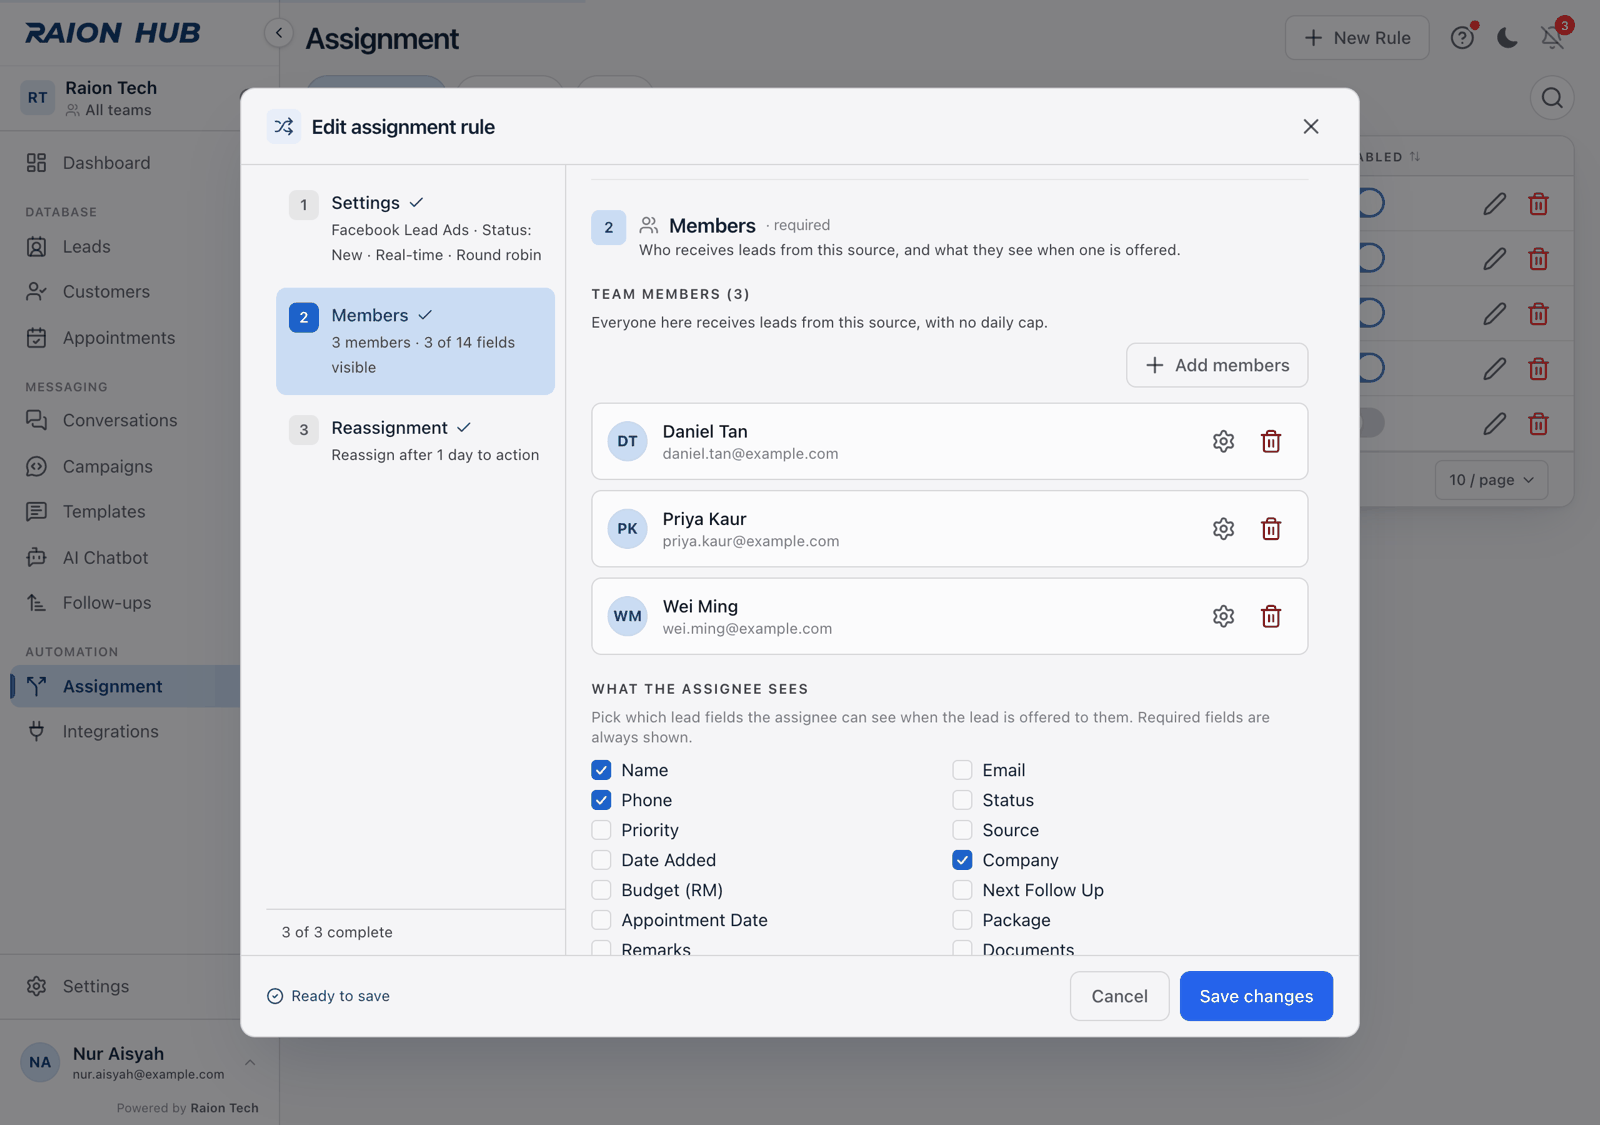Enable the Date Added checkbox
This screenshot has width=1600, height=1125.
click(x=601, y=860)
